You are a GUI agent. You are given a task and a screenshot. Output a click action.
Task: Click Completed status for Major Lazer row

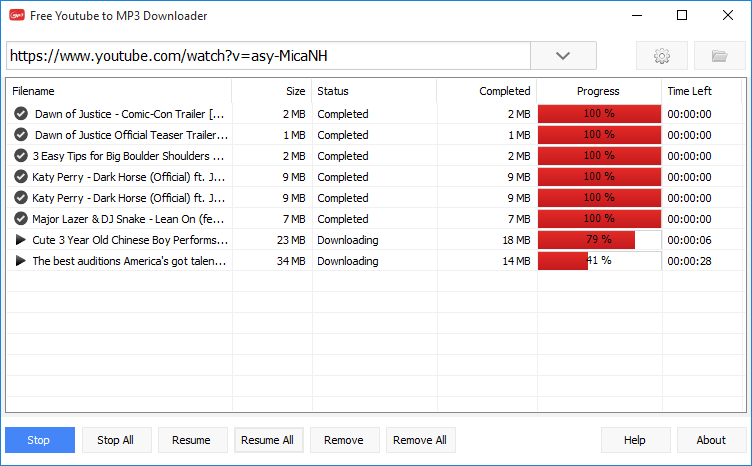pos(343,219)
